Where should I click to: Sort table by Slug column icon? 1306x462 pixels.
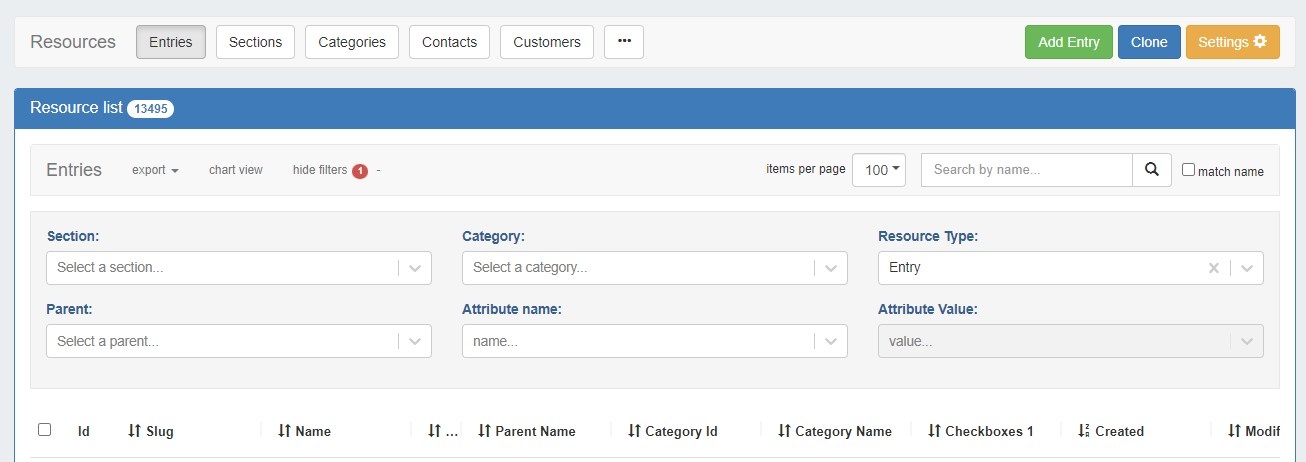135,431
